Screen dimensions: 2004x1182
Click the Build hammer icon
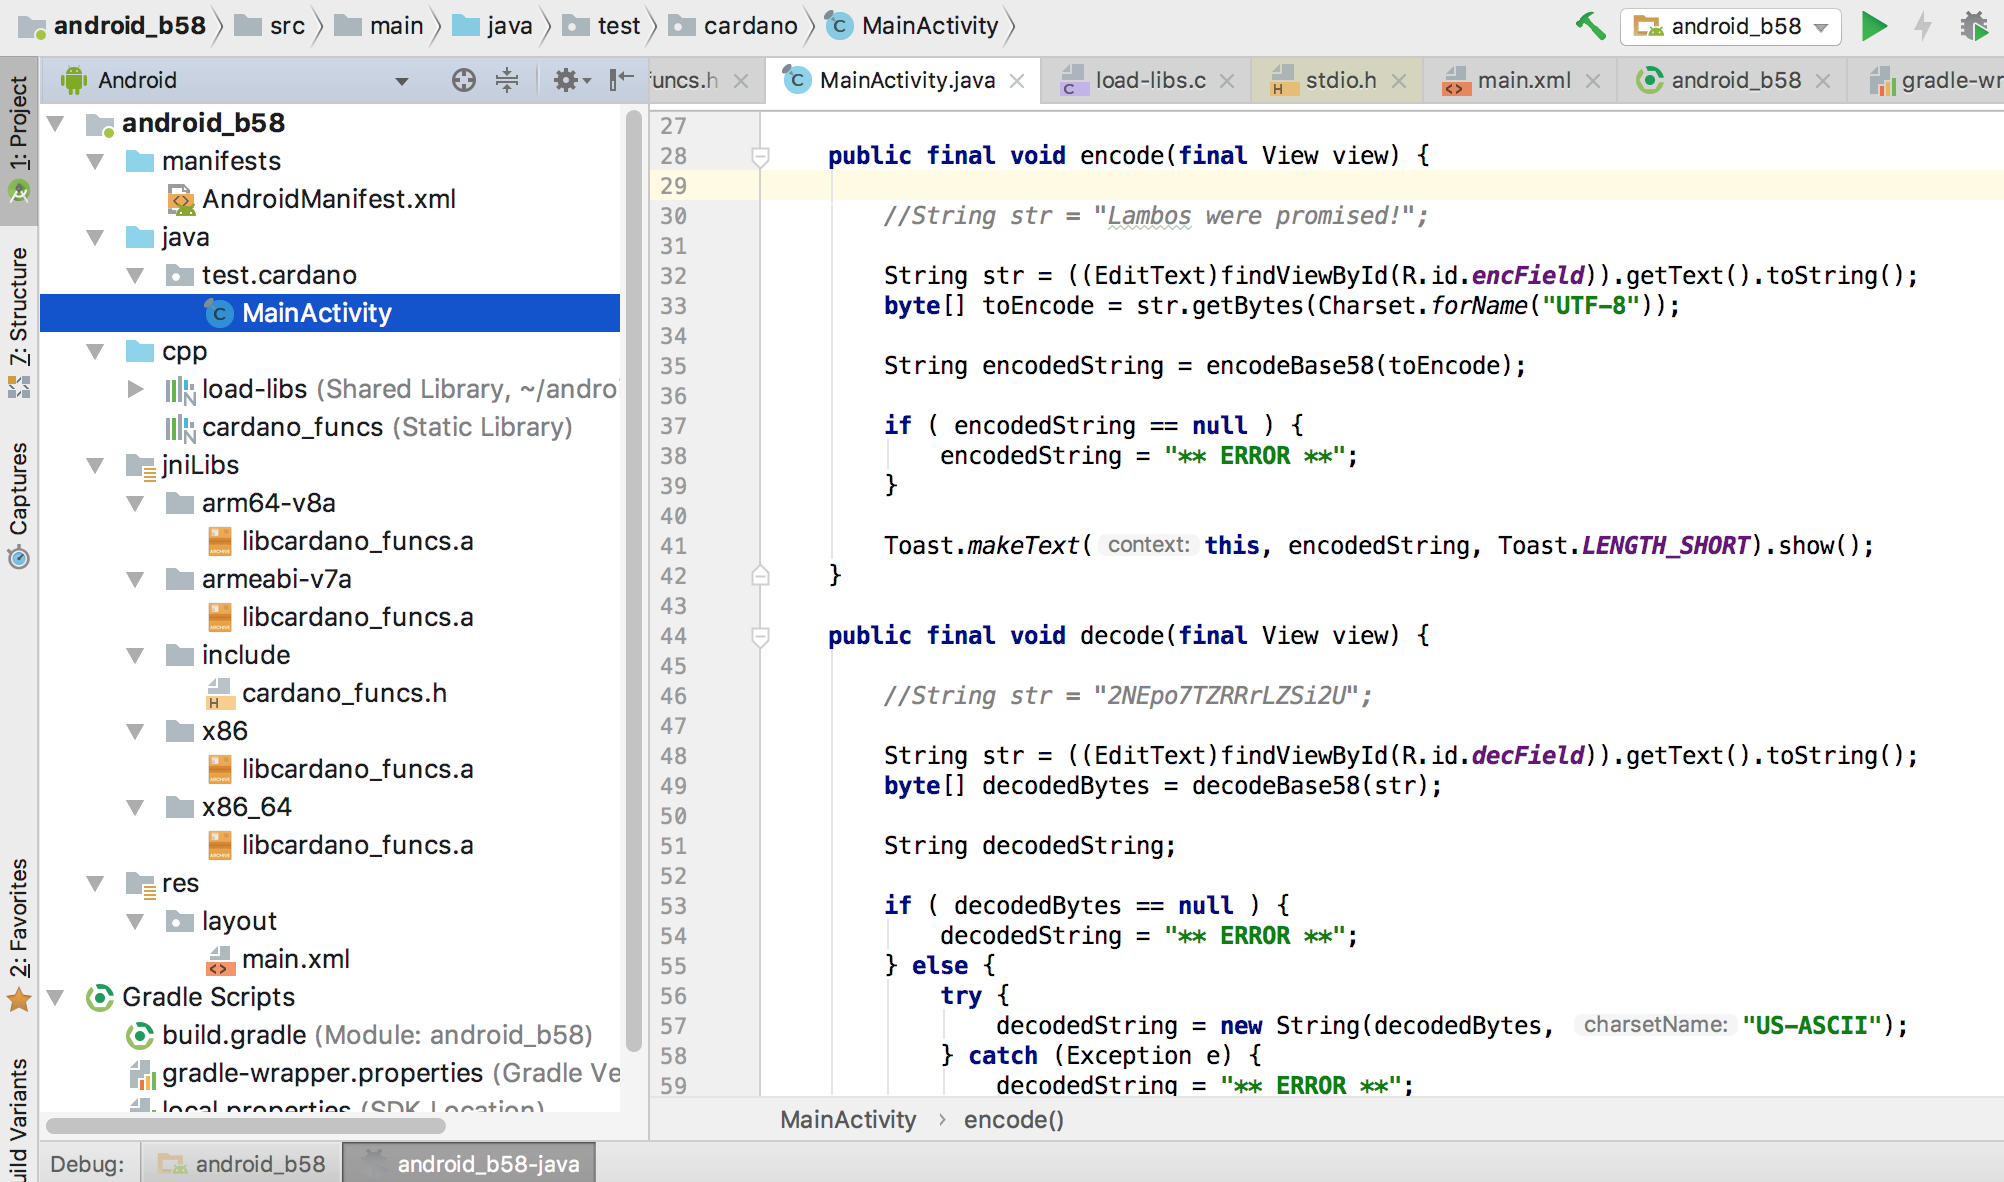point(1590,26)
